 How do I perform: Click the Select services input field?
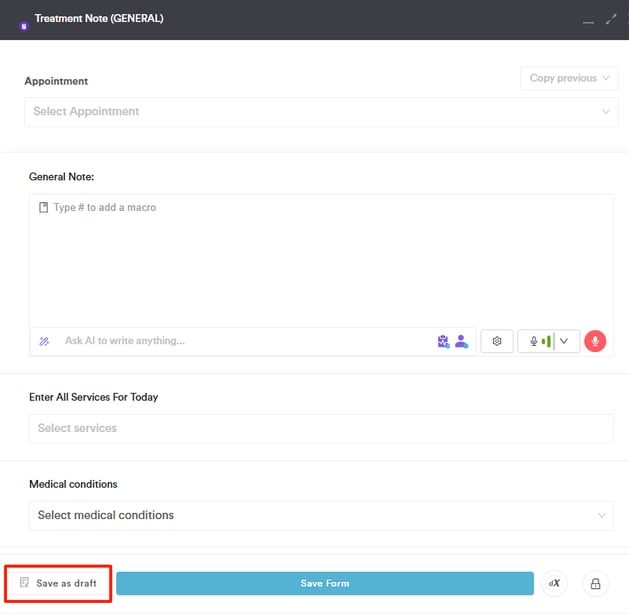tap(321, 428)
